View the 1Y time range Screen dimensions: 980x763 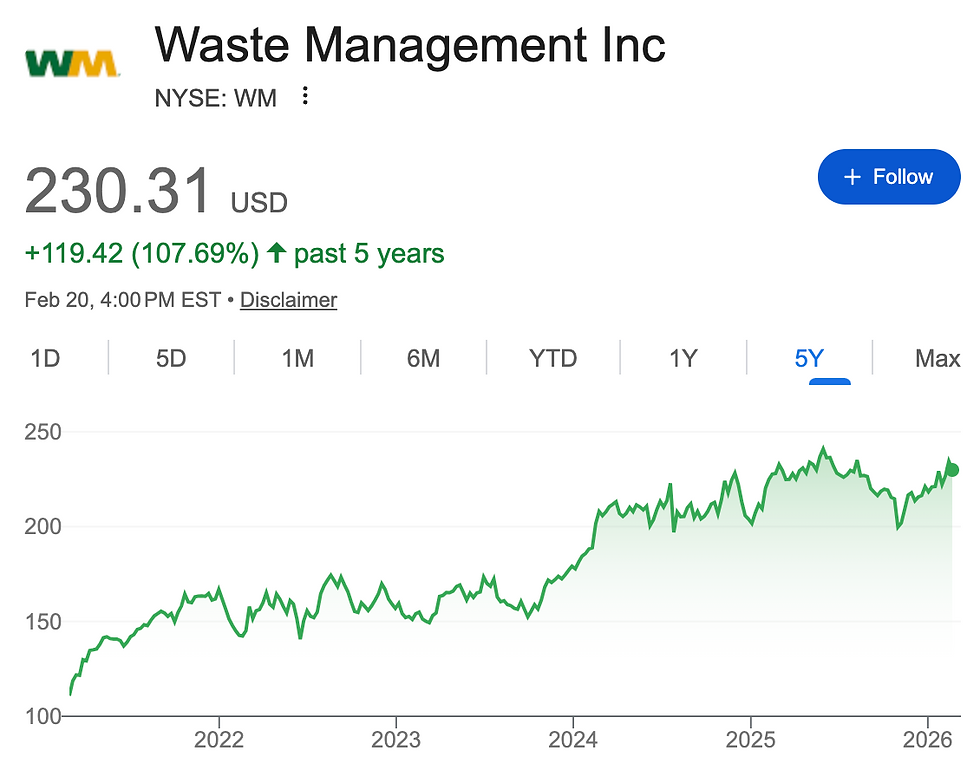(683, 358)
